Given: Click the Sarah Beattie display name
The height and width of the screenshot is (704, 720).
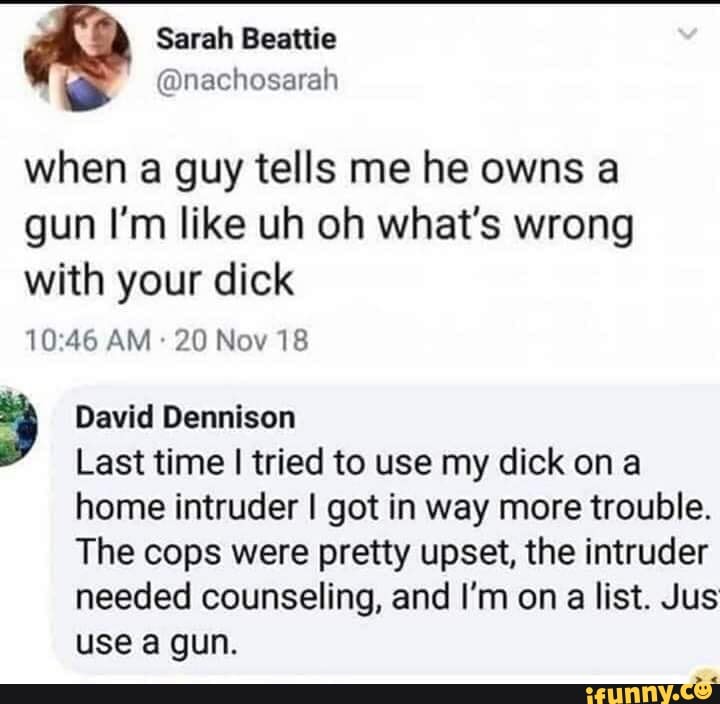Looking at the screenshot, I should (x=246, y=39).
